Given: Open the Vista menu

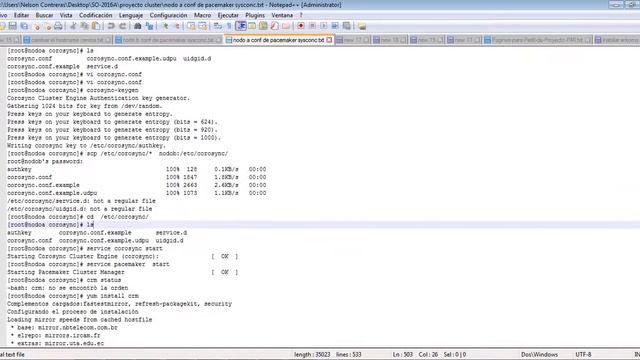Looking at the screenshot, I should click(x=66, y=15).
